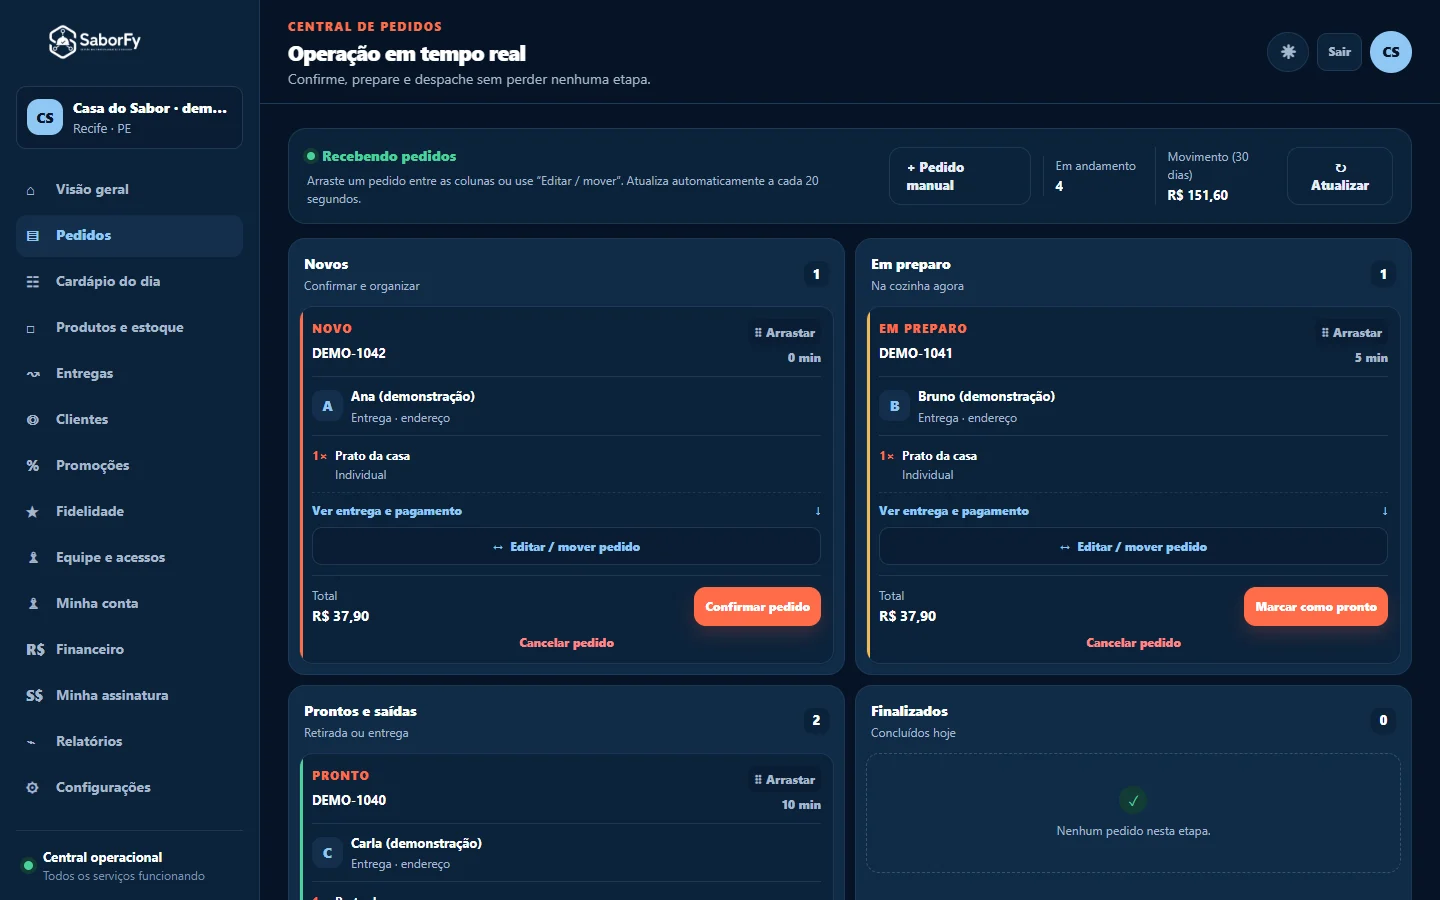Click the Produtos e estoque box icon
The image size is (1440, 900).
click(31, 328)
